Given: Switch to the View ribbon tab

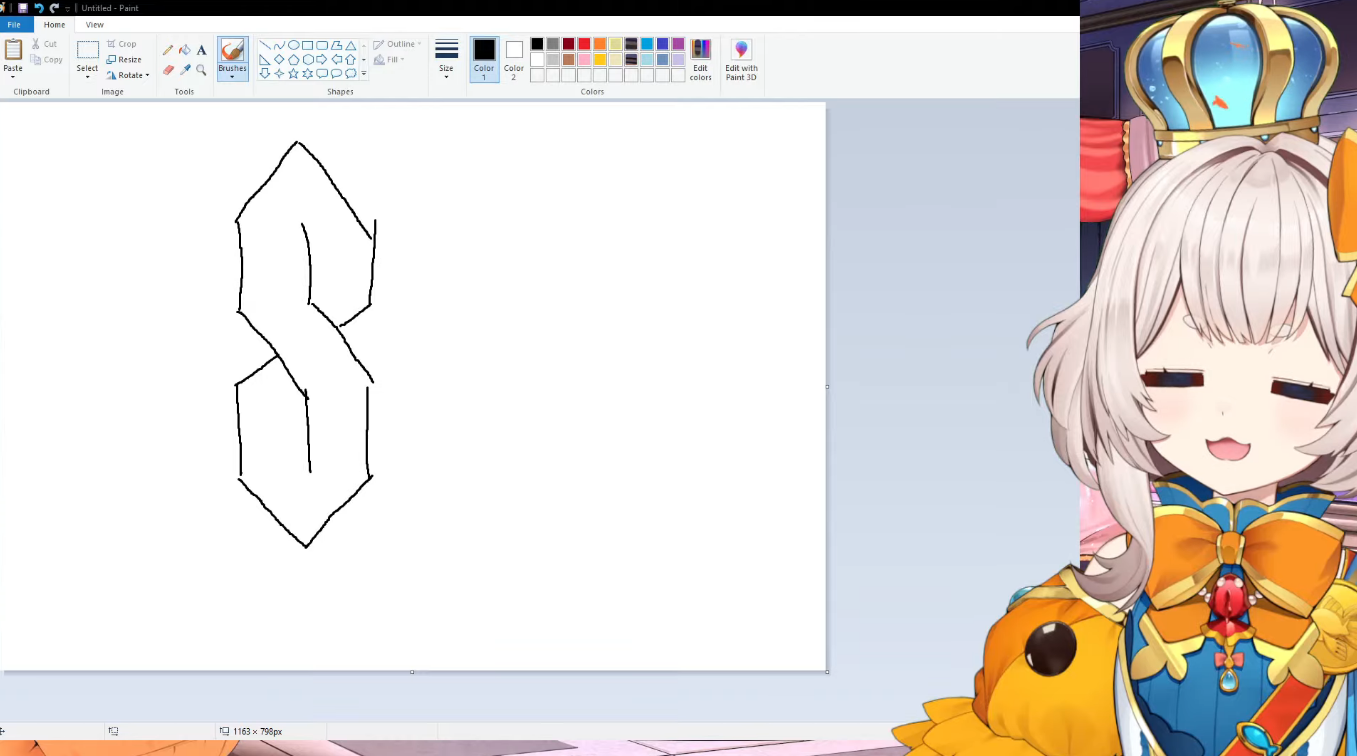Looking at the screenshot, I should tap(95, 24).
